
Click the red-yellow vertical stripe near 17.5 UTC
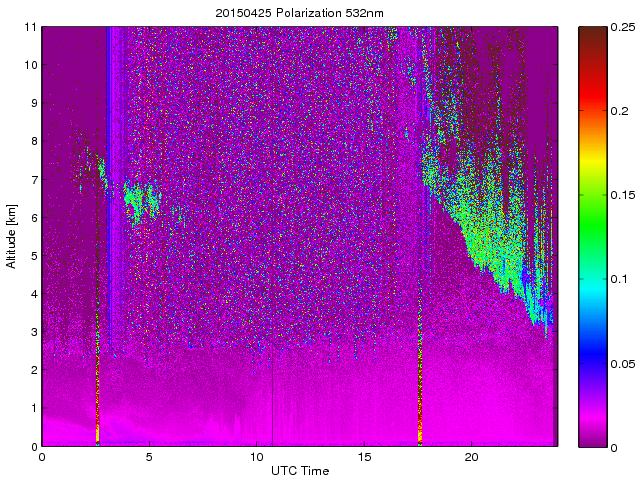(x=419, y=390)
